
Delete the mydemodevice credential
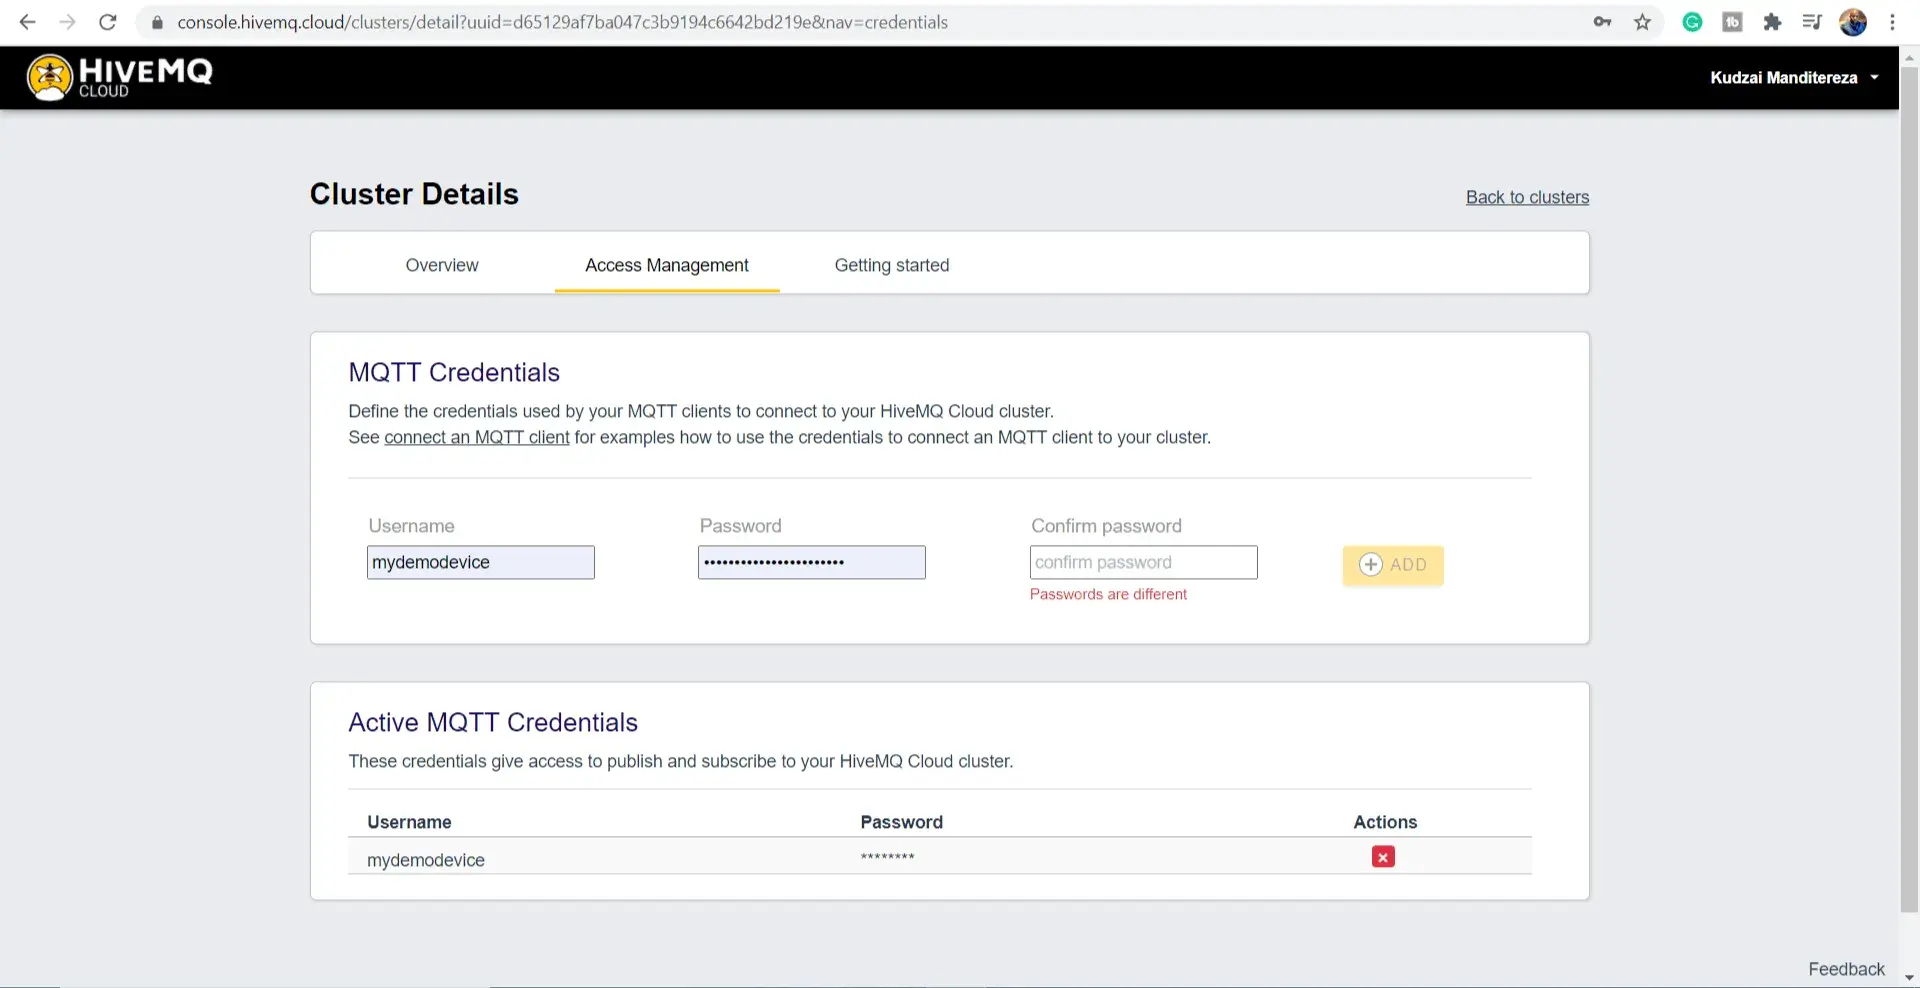pyautogui.click(x=1383, y=857)
